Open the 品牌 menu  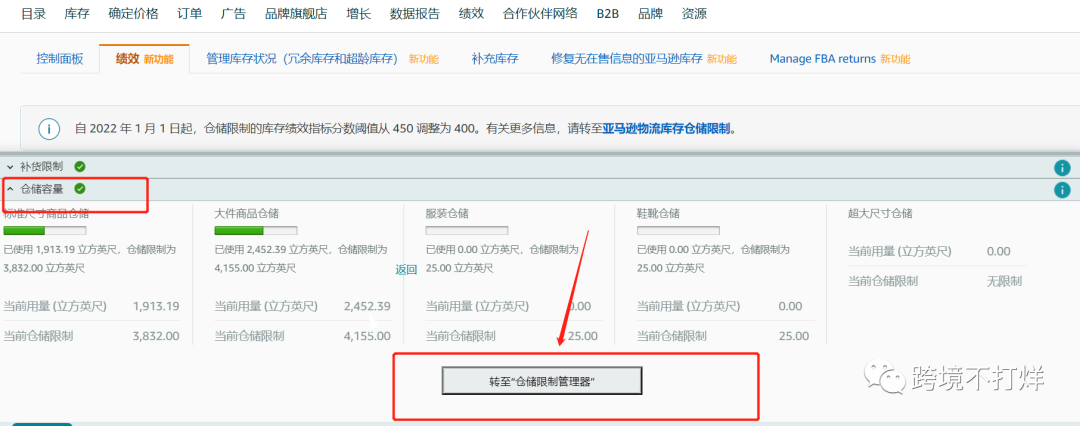pos(651,14)
